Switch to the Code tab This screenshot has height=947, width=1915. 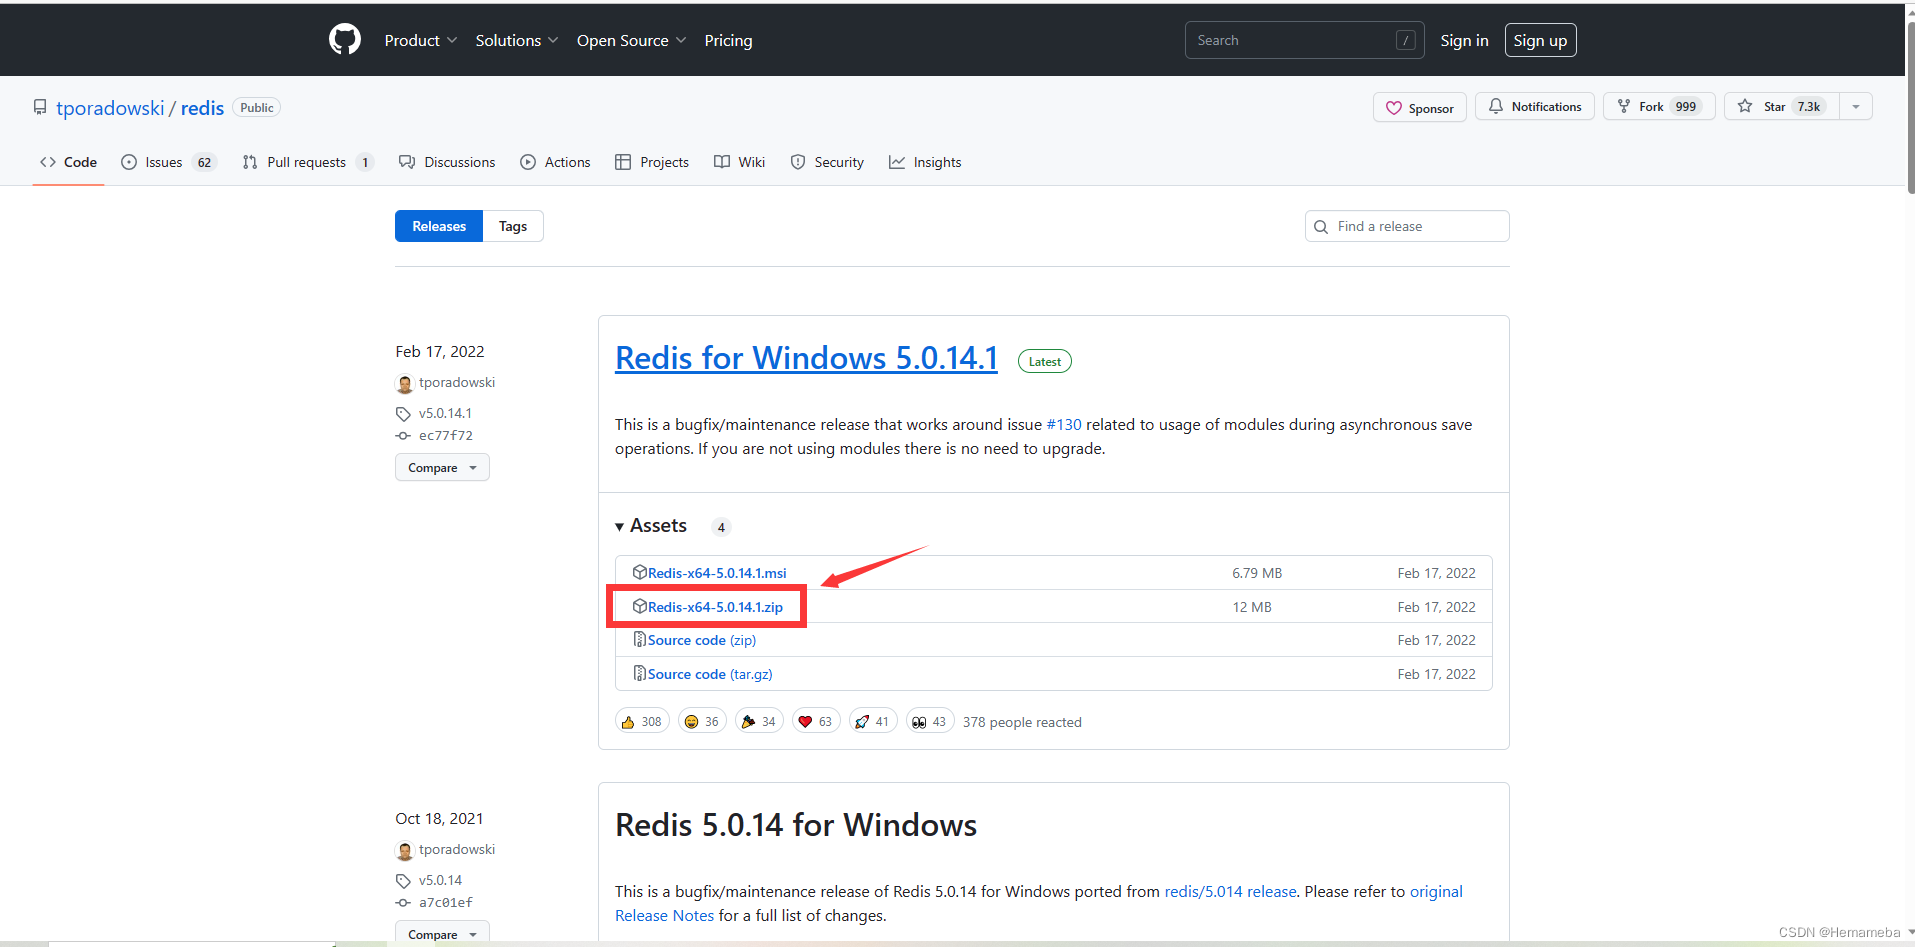pyautogui.click(x=68, y=162)
